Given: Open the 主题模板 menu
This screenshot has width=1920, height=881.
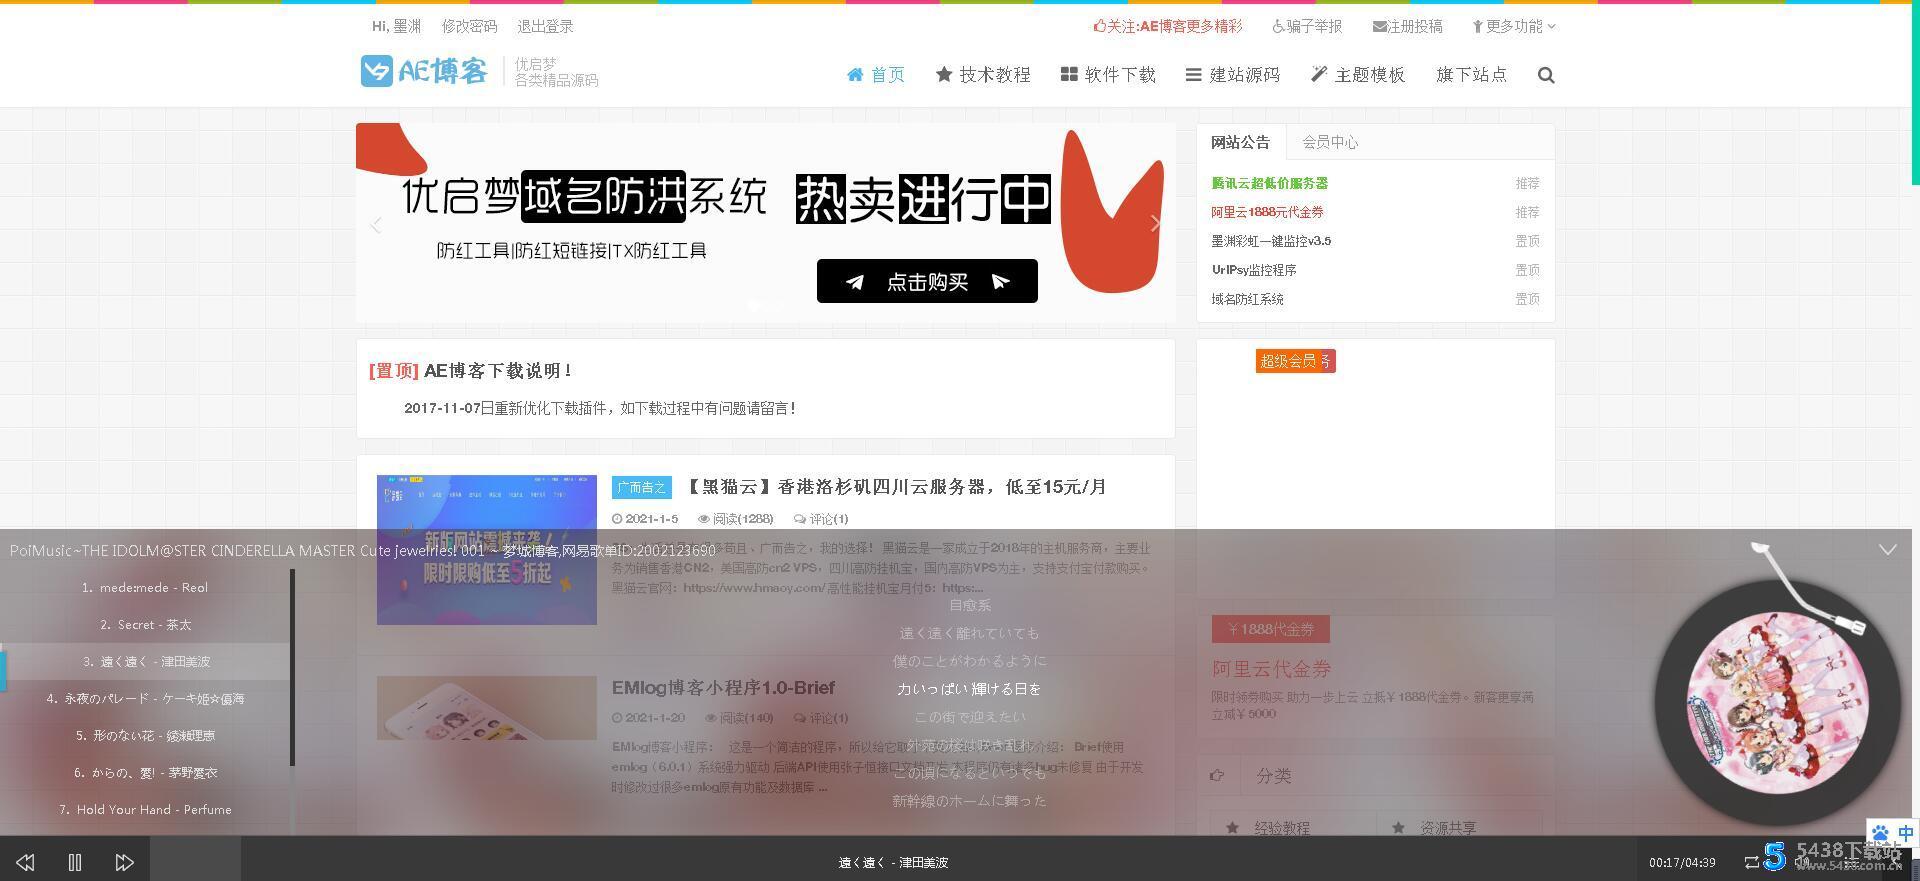Looking at the screenshot, I should 1358,75.
